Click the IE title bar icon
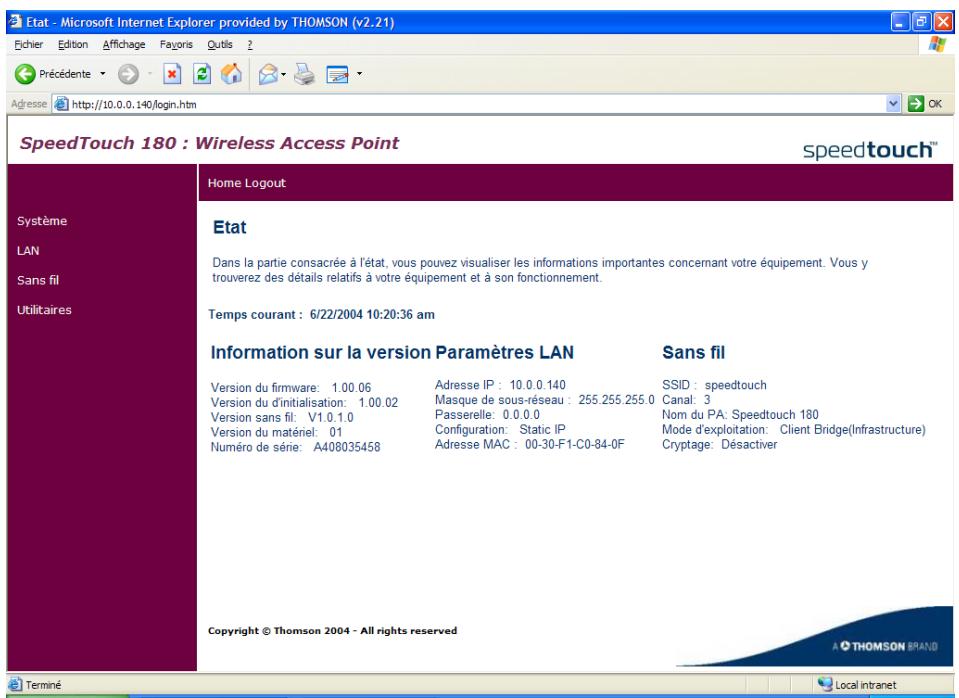Image resolution: width=959 pixels, height=698 pixels. click(x=16, y=22)
